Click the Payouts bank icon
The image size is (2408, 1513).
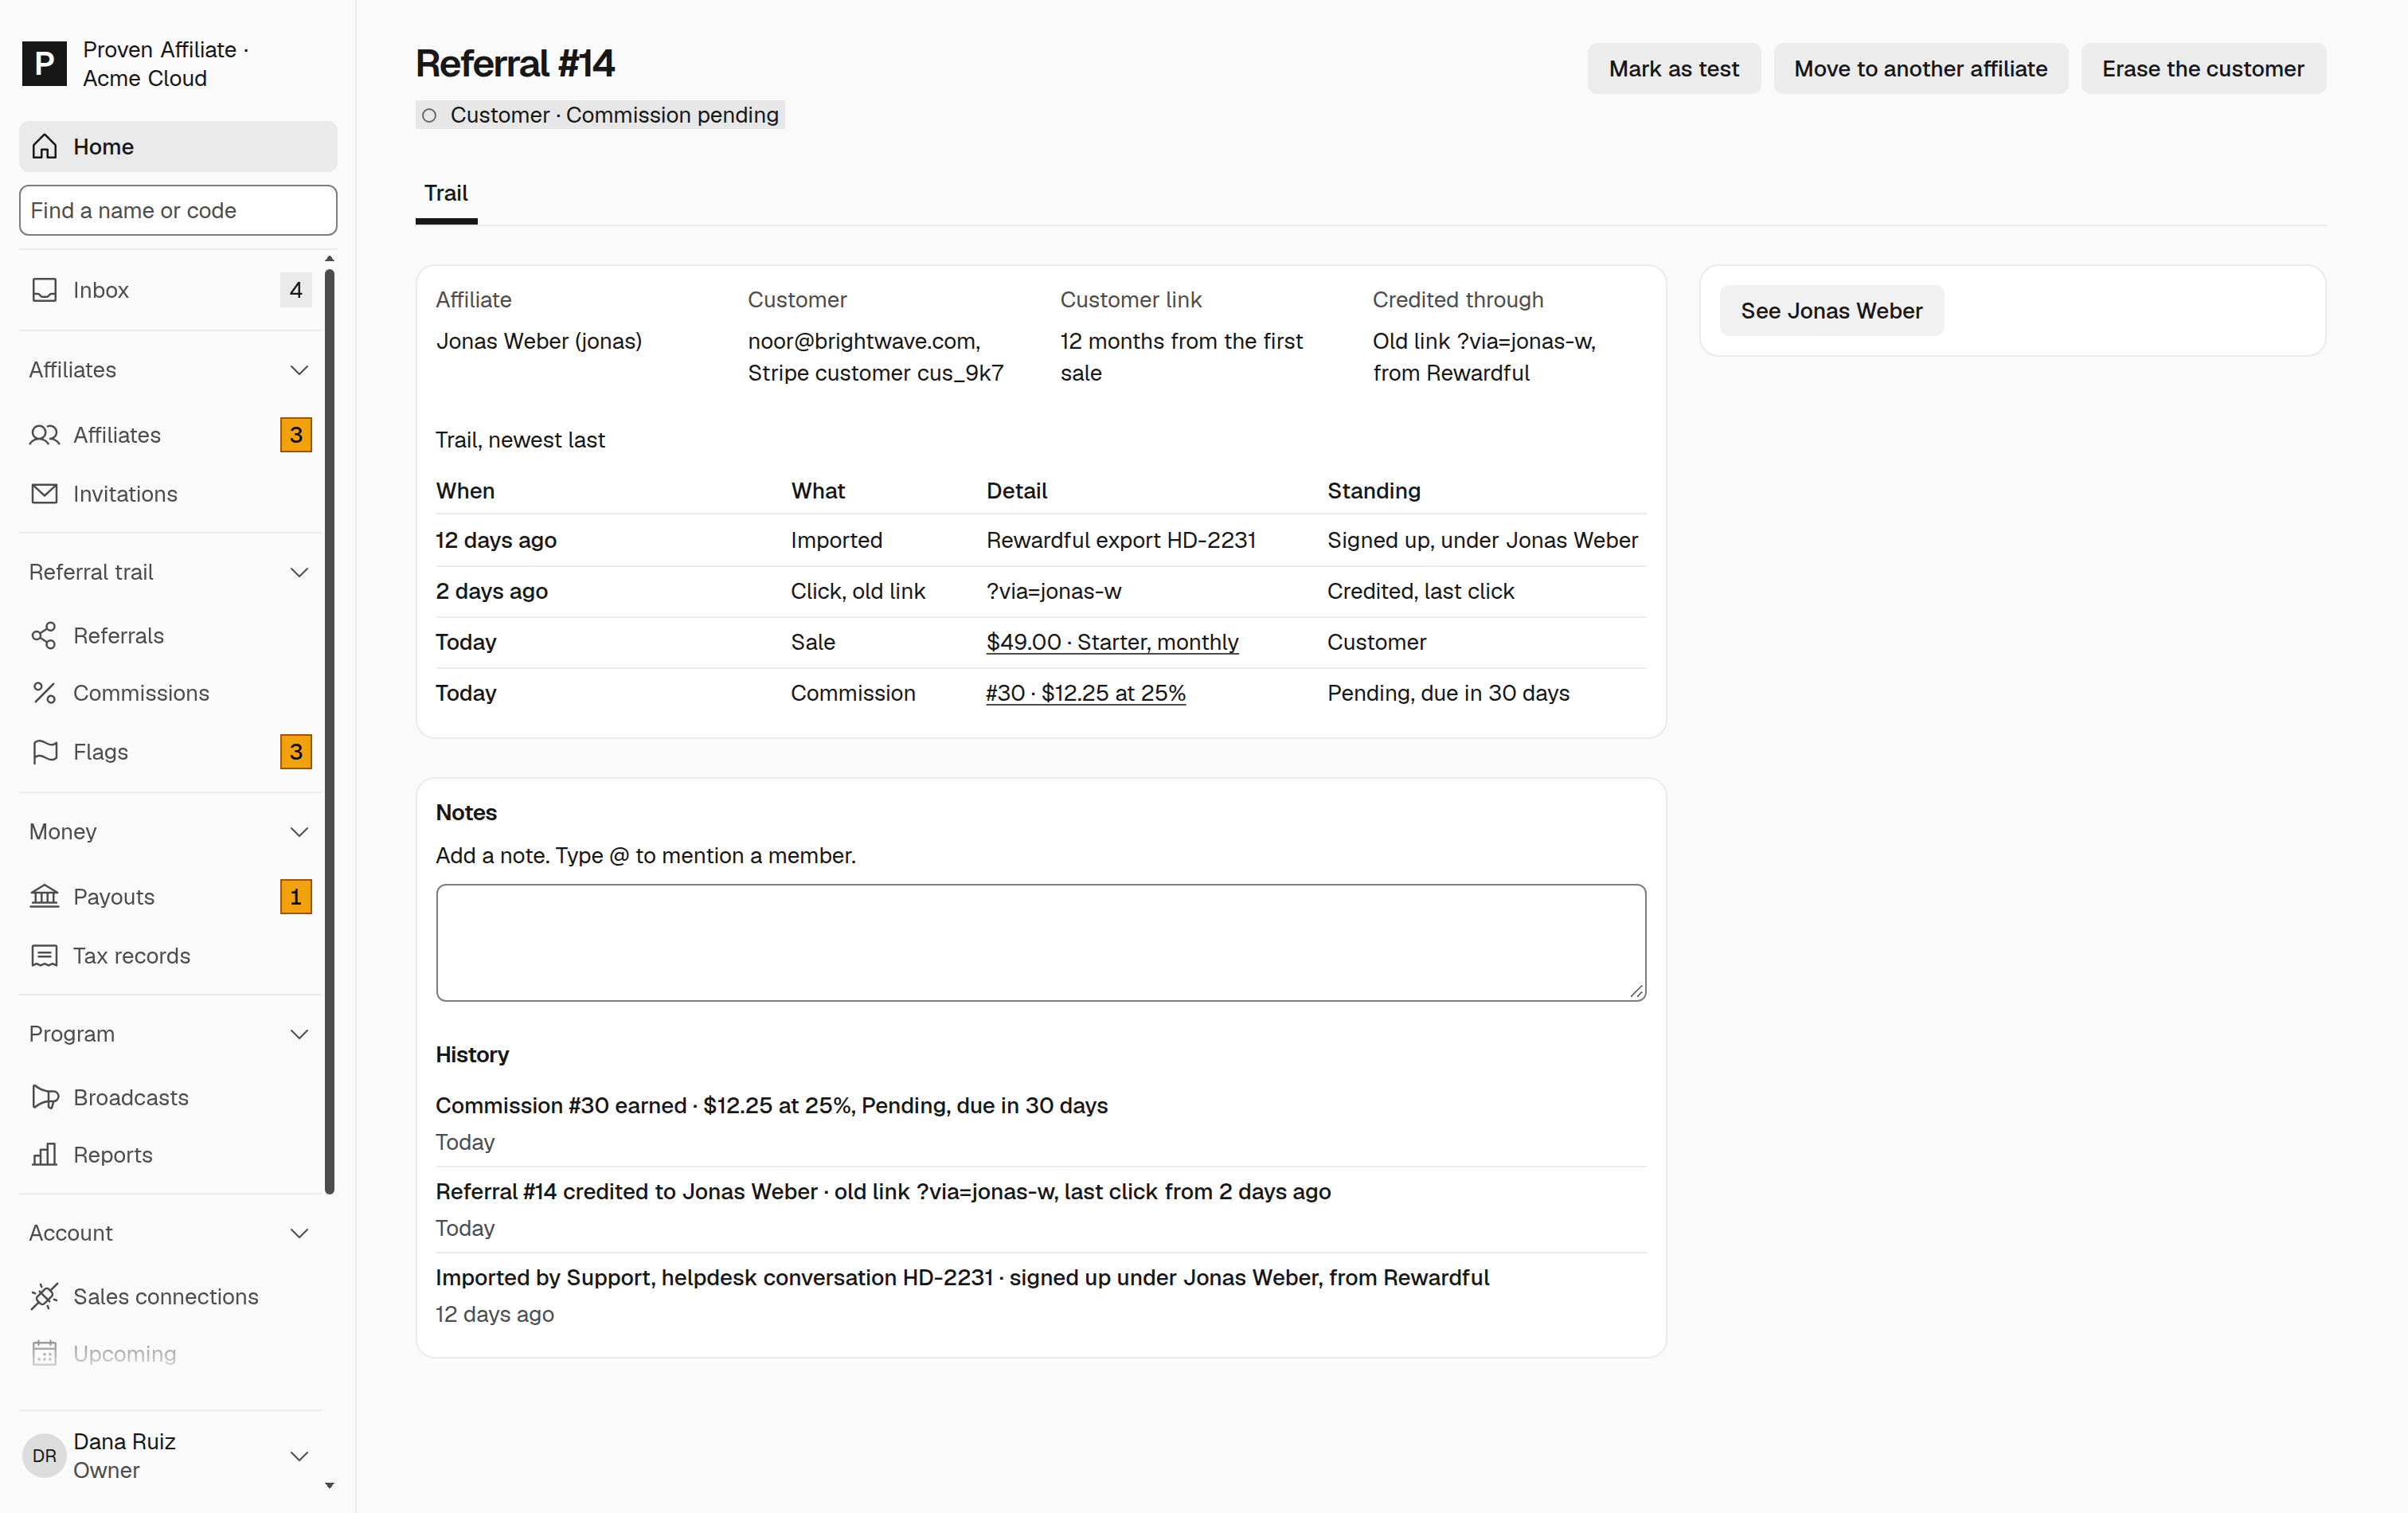click(x=45, y=896)
